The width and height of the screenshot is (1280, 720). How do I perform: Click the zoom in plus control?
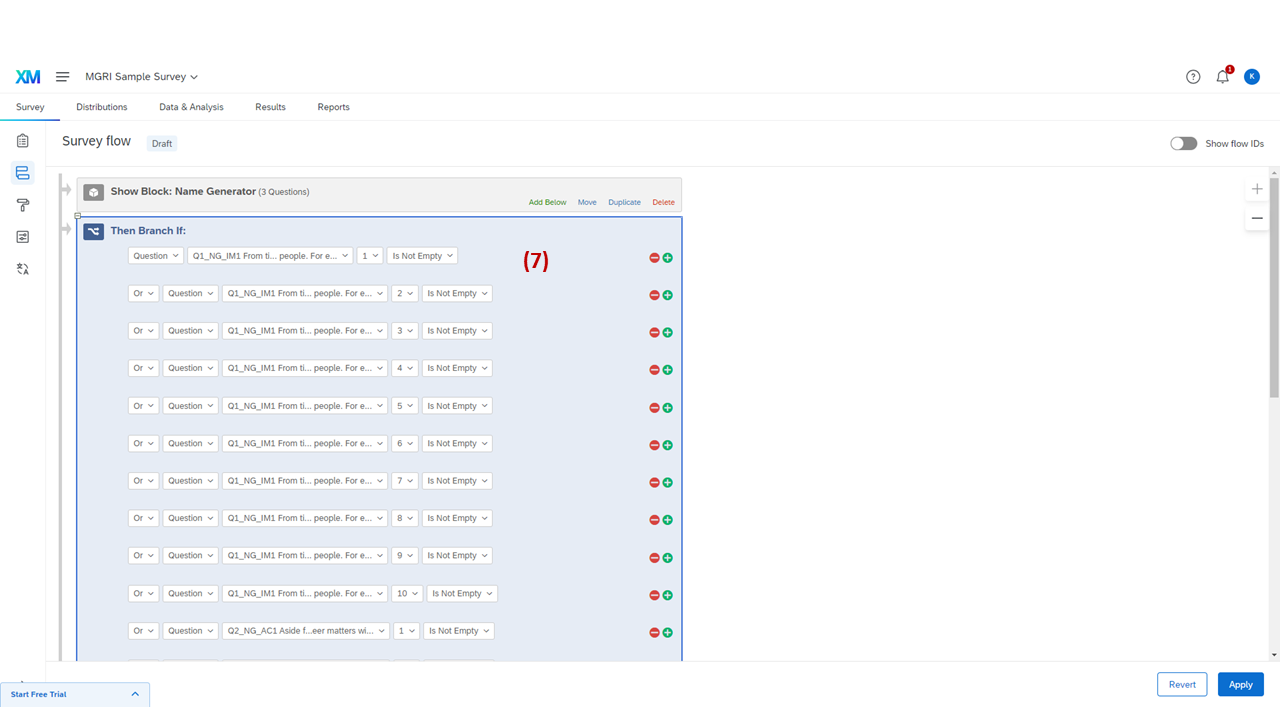1257,188
